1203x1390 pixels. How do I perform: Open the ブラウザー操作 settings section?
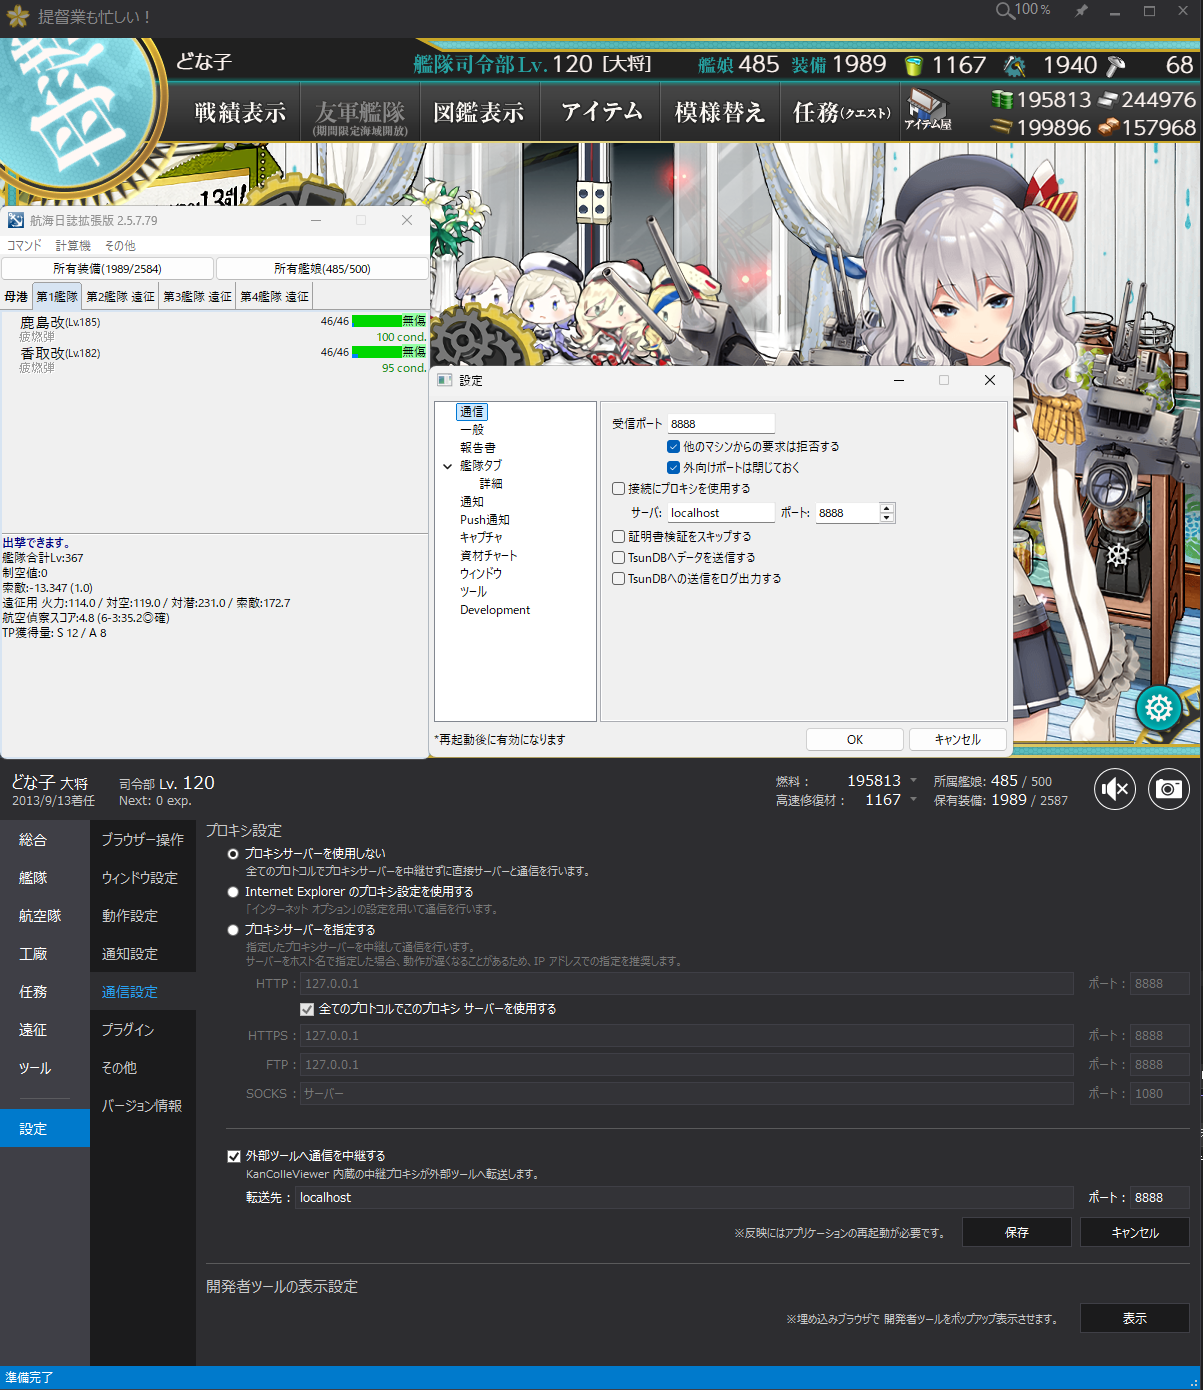143,840
